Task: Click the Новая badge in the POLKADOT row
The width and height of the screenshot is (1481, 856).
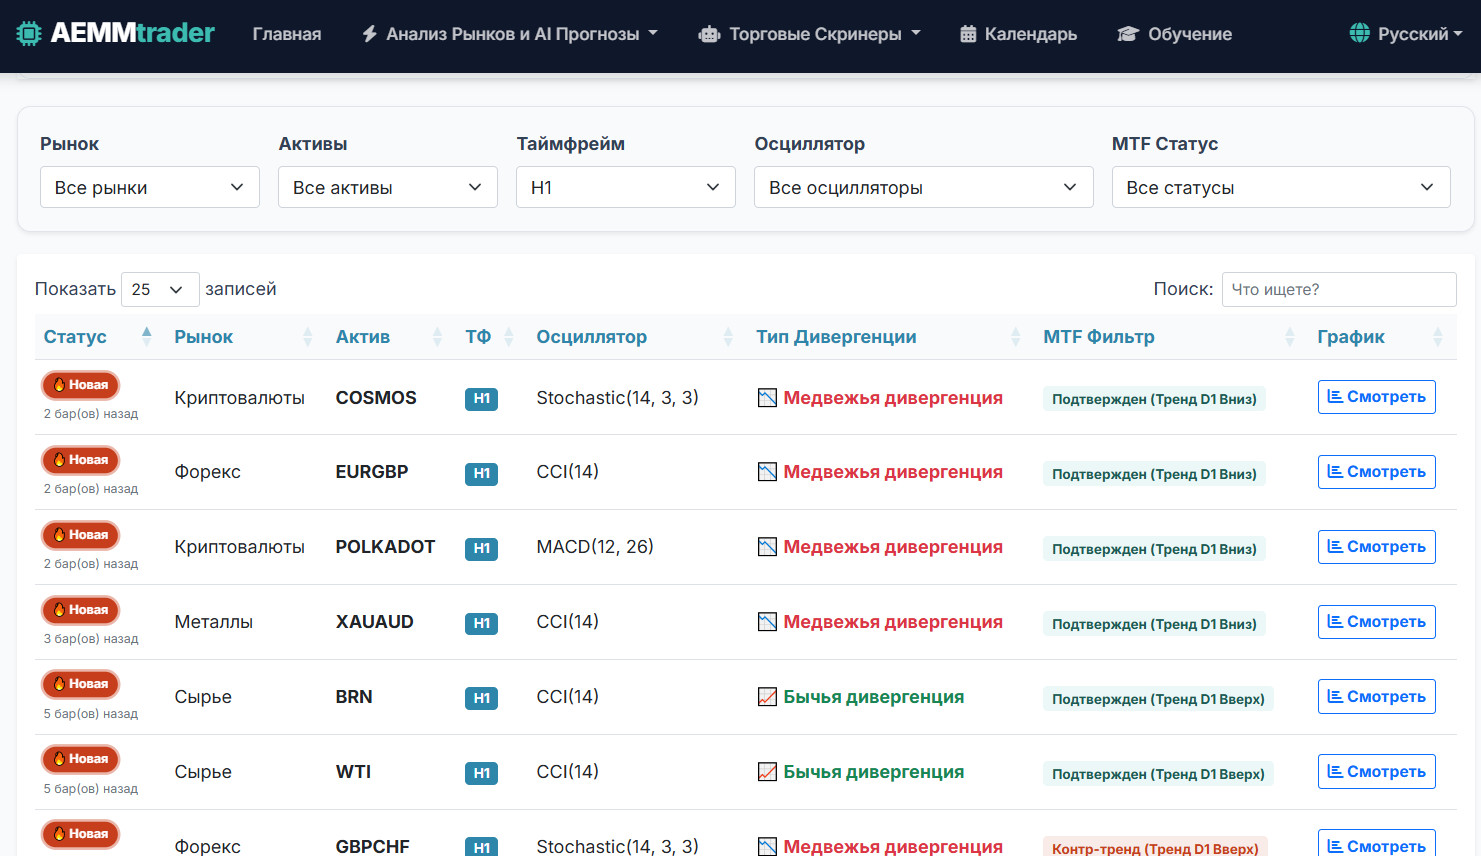Action: click(81, 535)
